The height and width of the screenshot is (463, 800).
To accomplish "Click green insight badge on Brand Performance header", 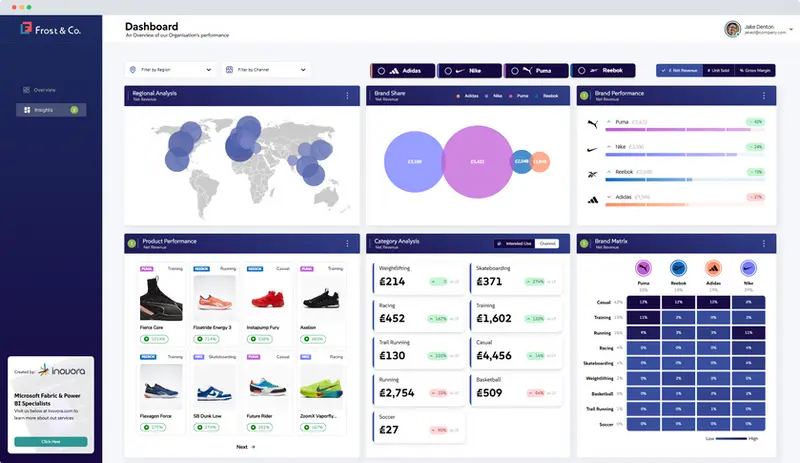I will coord(585,95).
